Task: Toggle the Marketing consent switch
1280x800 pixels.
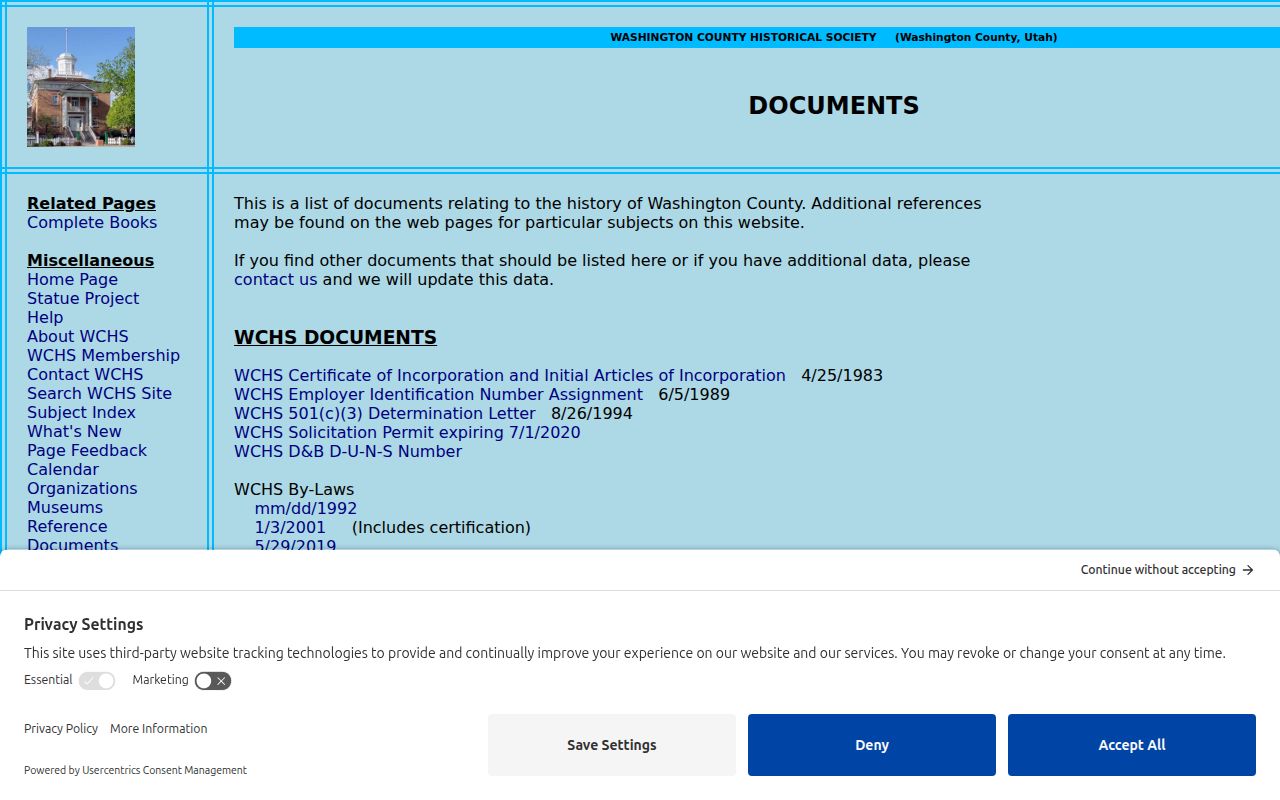Action: (212, 681)
